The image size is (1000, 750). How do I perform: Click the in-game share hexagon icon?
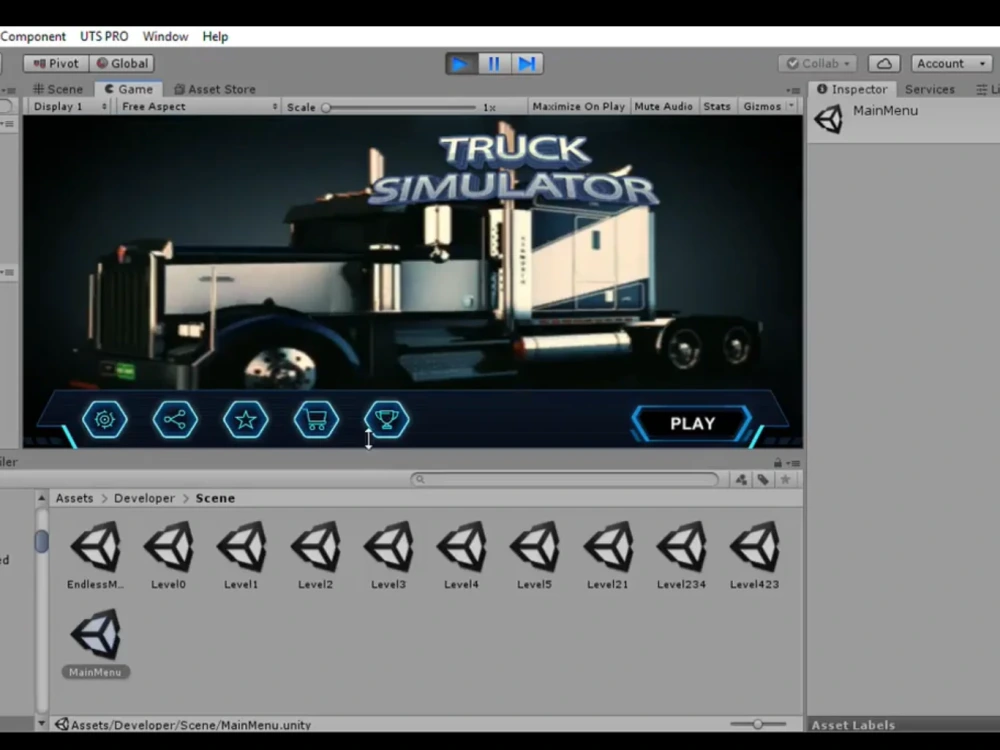point(175,419)
